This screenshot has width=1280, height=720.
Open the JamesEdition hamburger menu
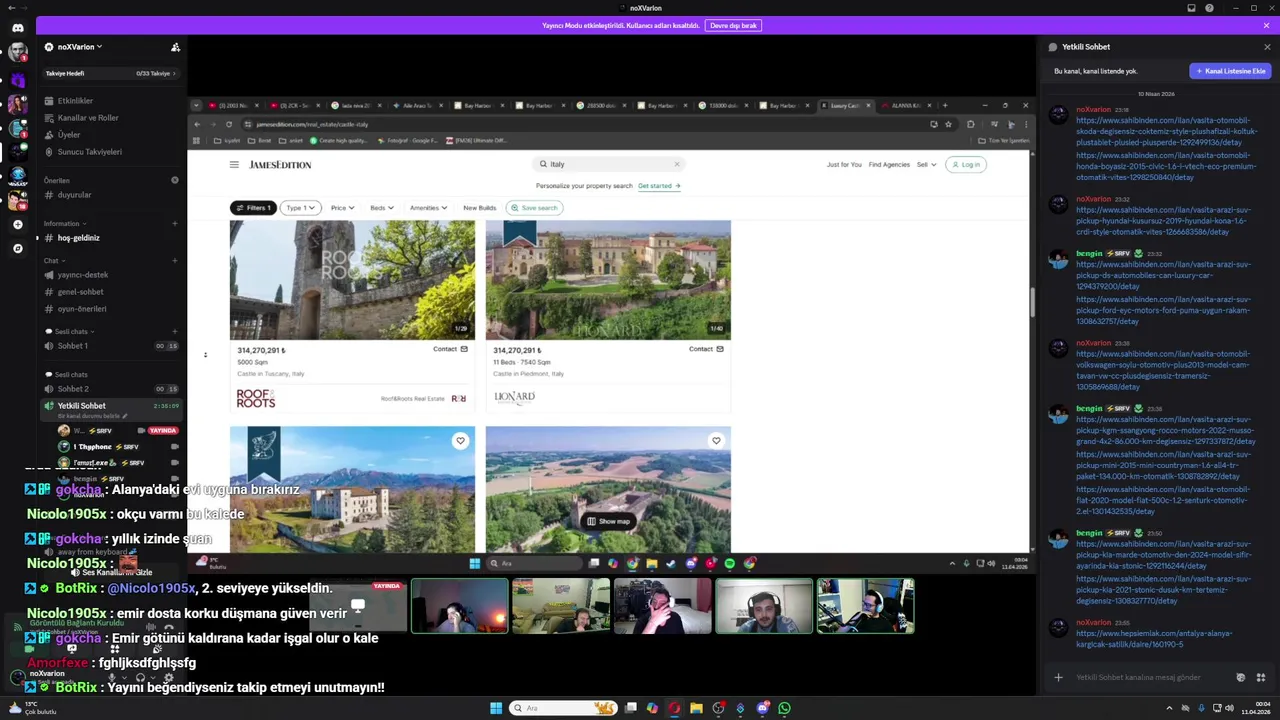click(234, 164)
